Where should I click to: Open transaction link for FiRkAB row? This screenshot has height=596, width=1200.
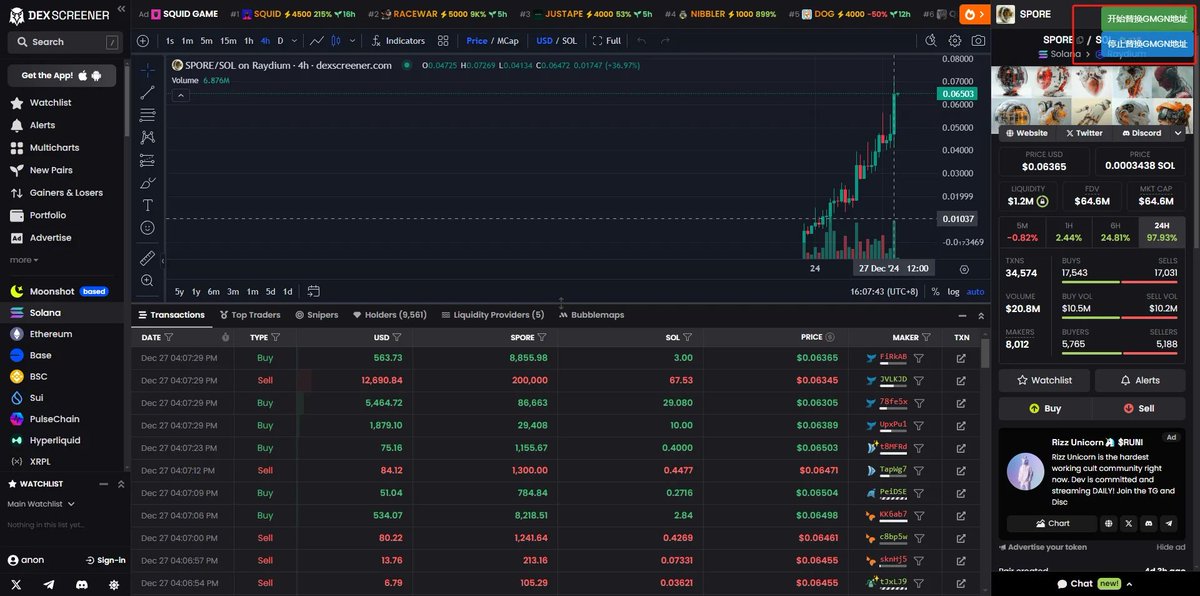[x=961, y=357]
